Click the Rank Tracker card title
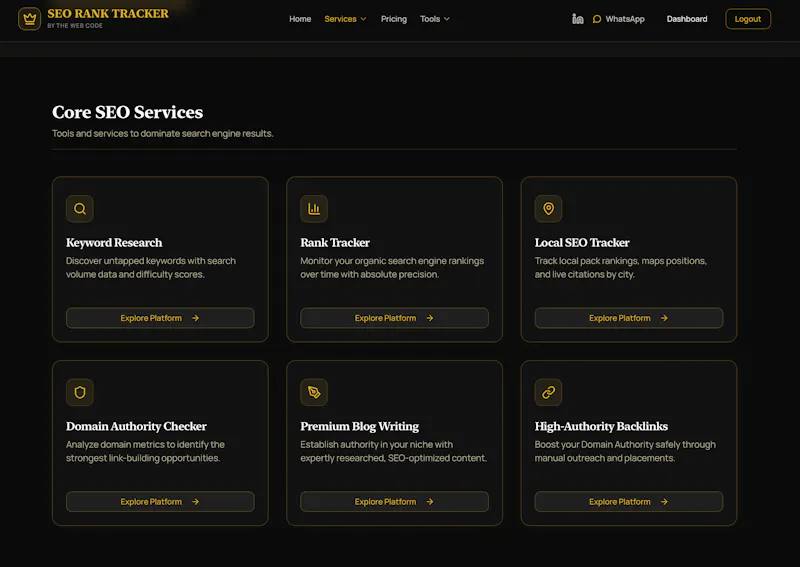 [x=335, y=242]
